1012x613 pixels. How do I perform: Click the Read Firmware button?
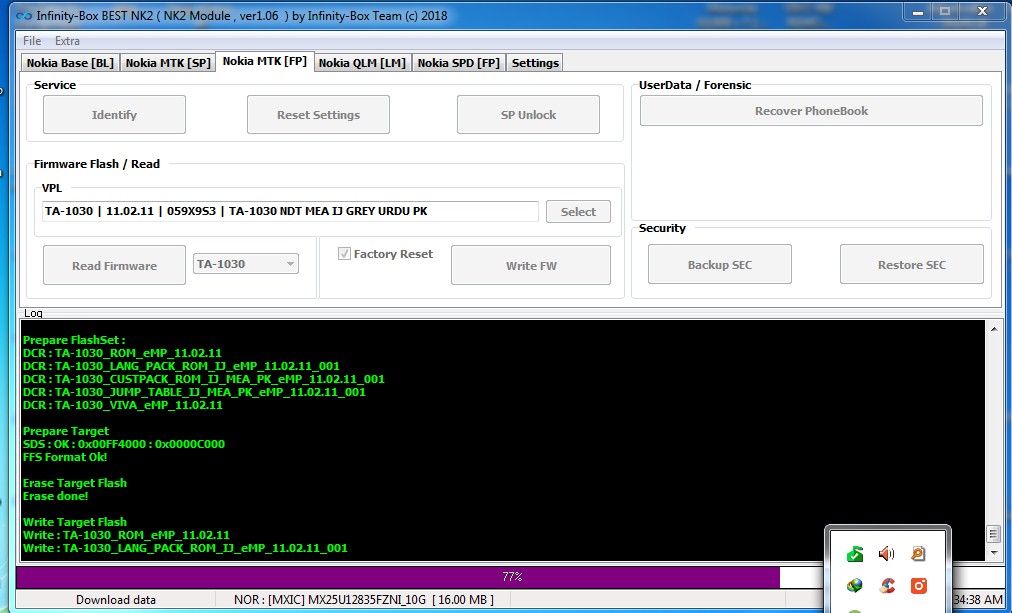(x=114, y=265)
